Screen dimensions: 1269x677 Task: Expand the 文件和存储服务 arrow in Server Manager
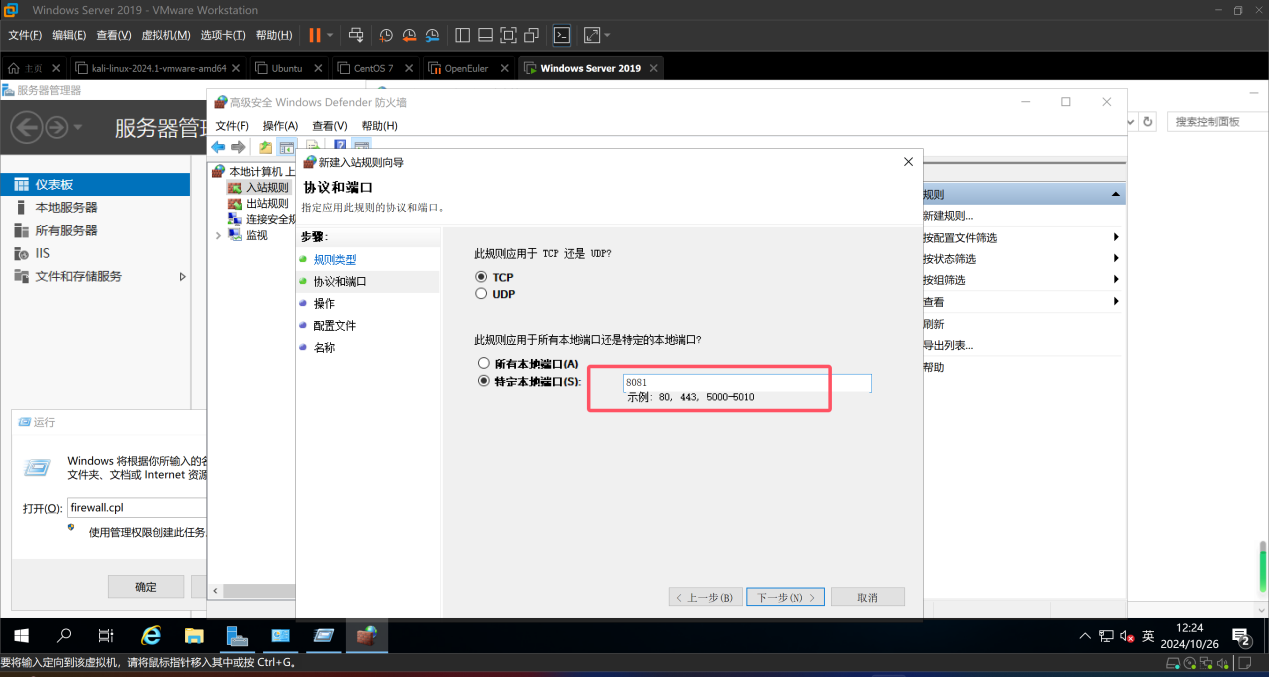pyautogui.click(x=182, y=276)
